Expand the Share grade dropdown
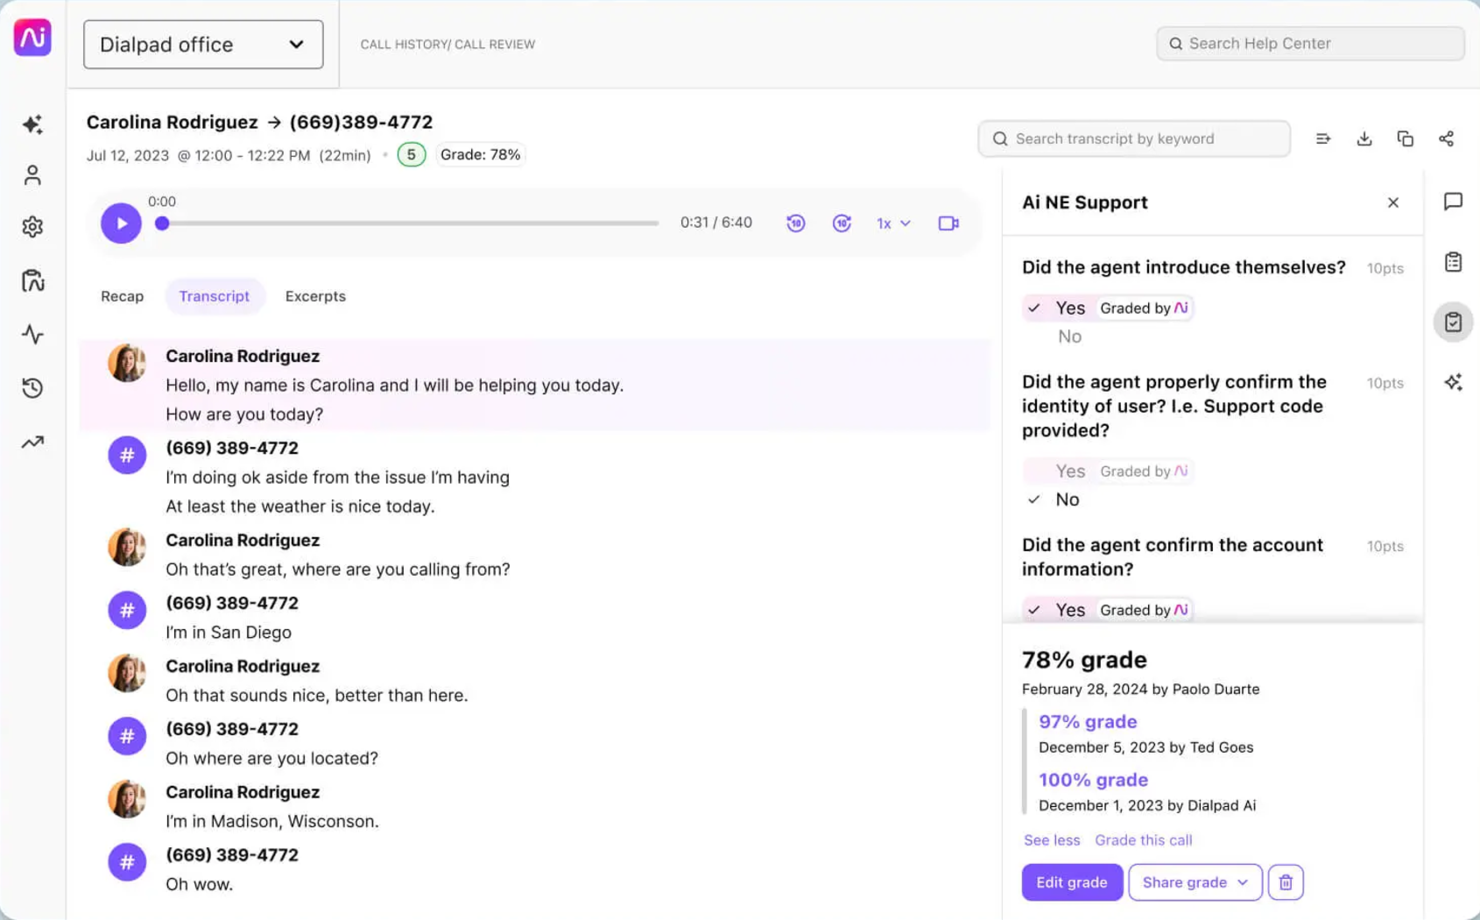Viewport: 1480px width, 920px height. click(x=1195, y=882)
